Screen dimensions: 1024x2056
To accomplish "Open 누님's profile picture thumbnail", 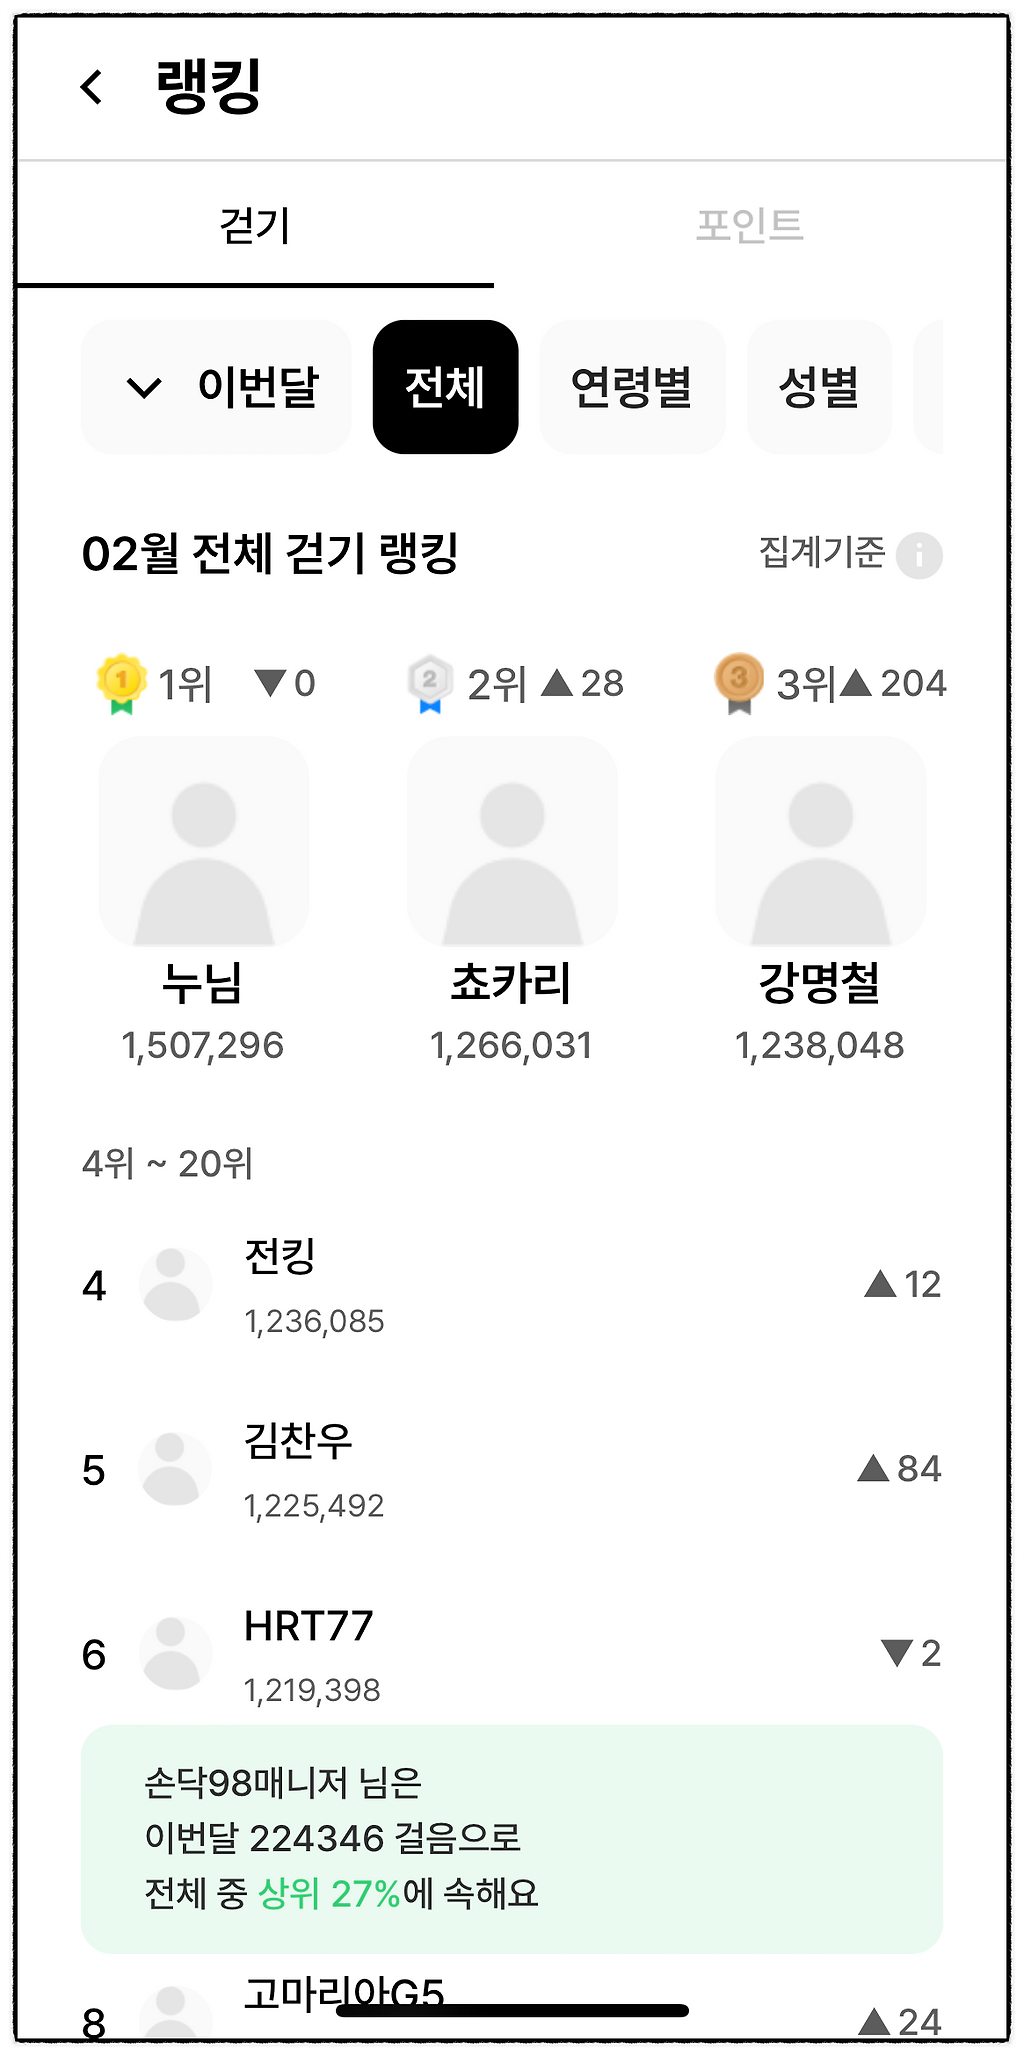I will 204,841.
